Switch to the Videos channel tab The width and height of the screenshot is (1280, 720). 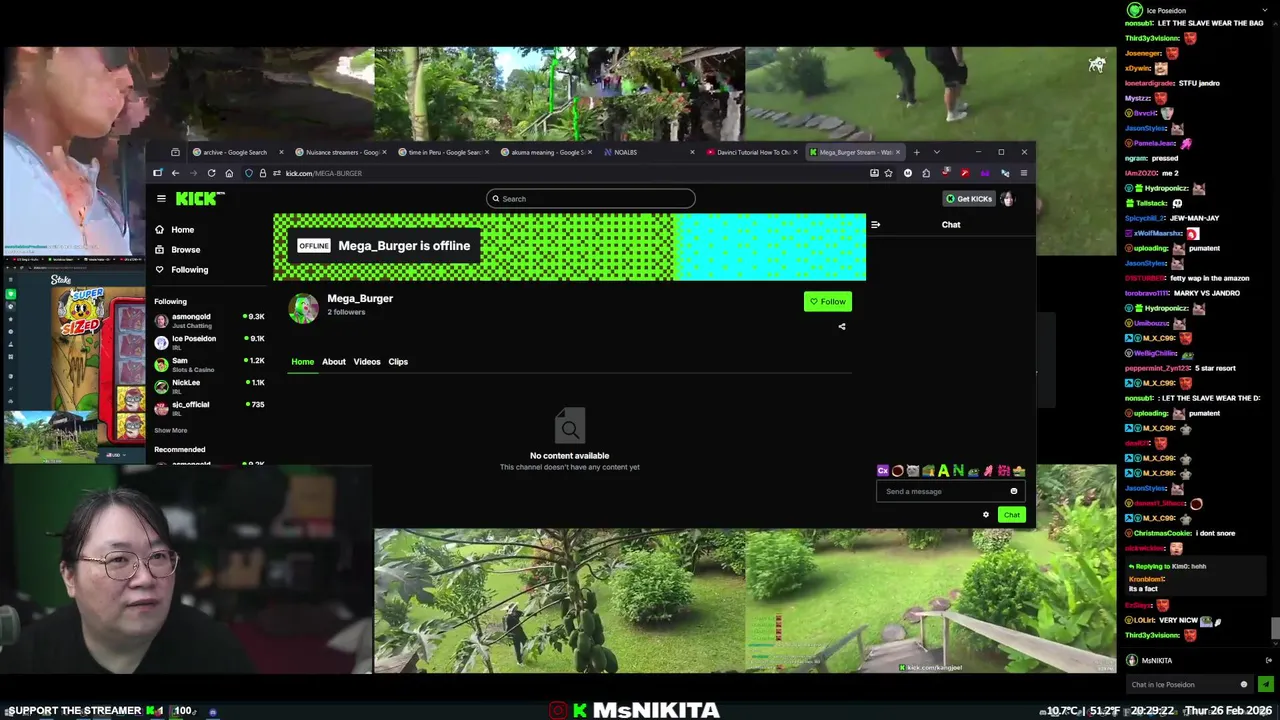(367, 362)
